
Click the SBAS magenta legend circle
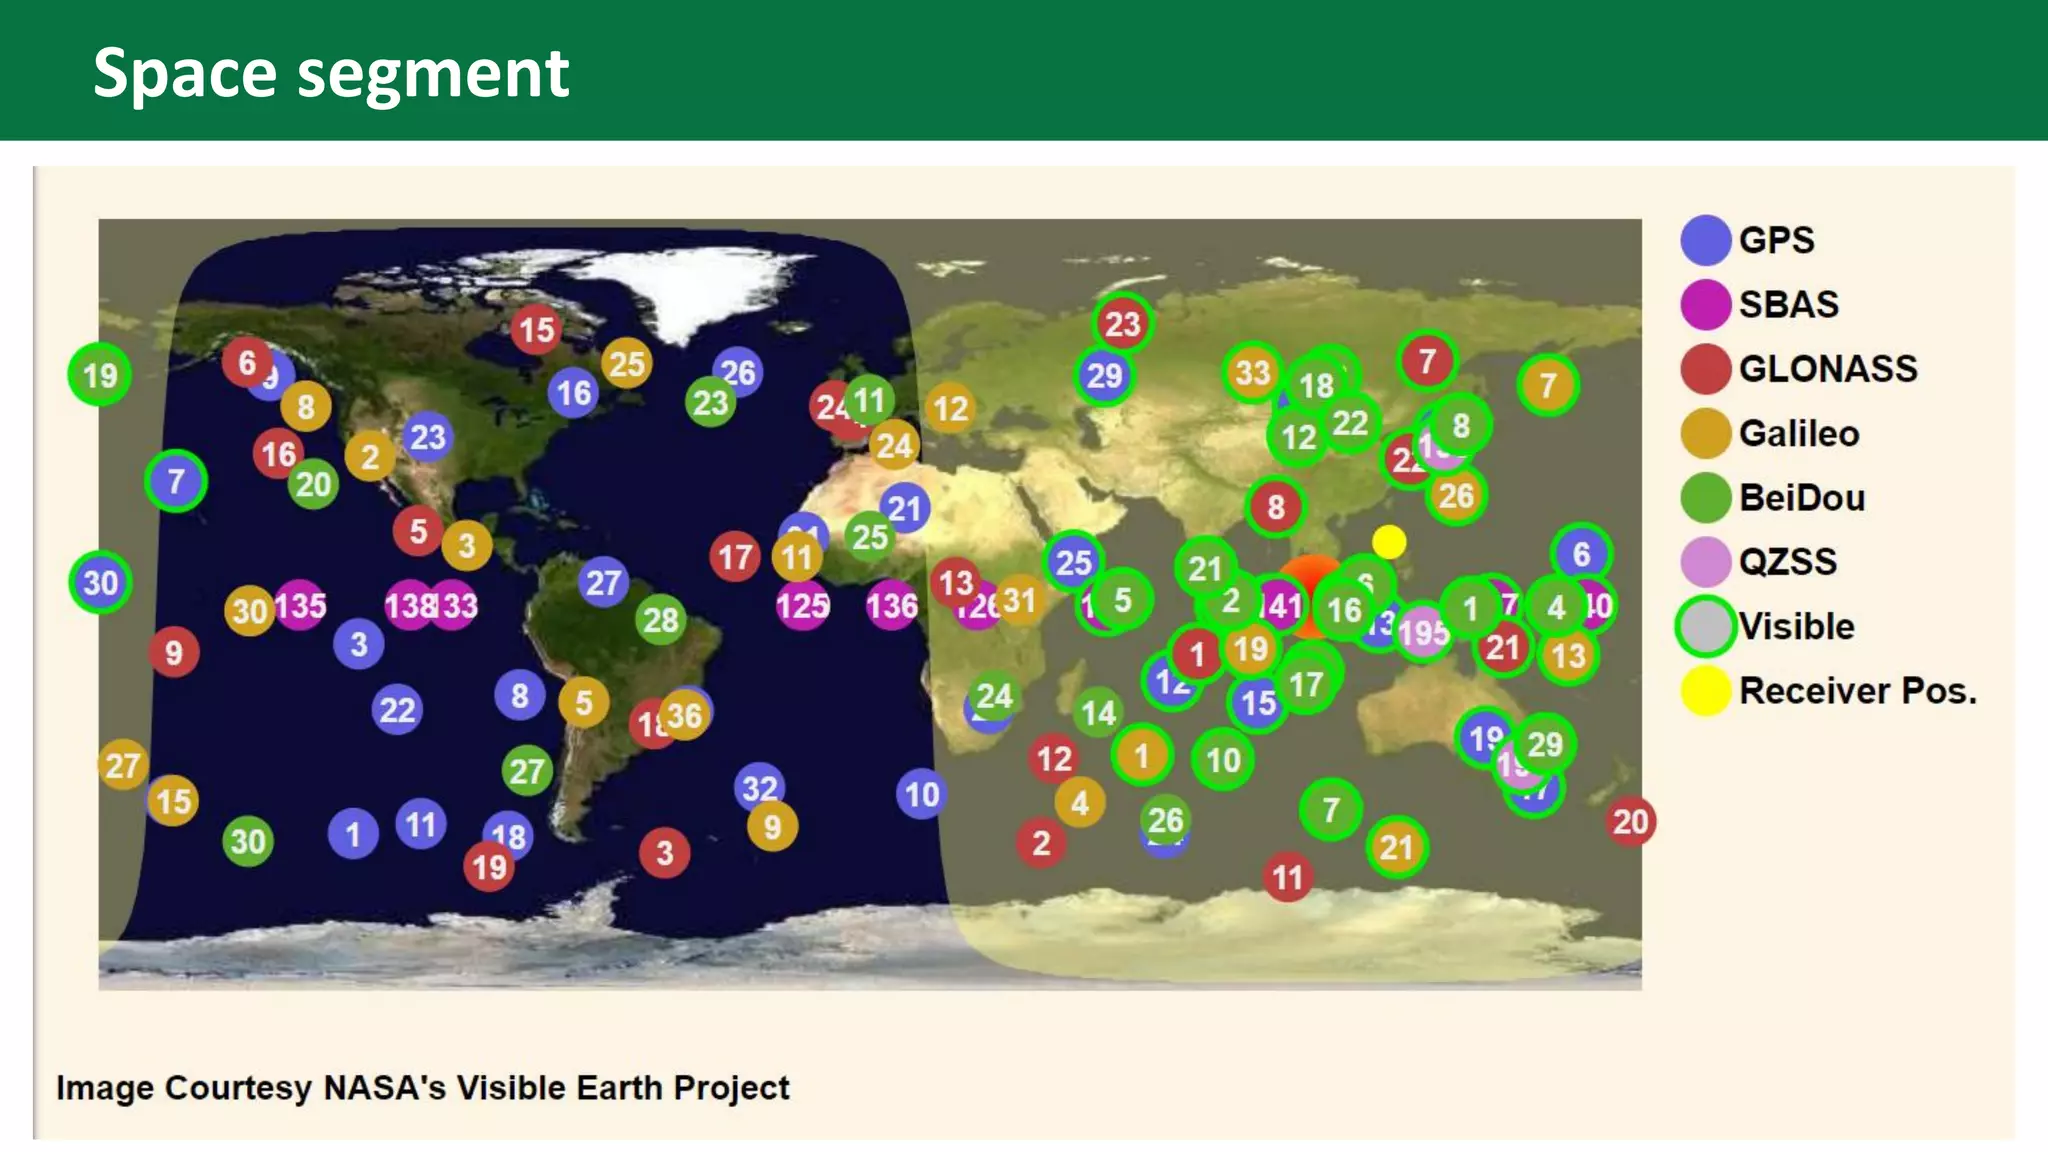1705,304
